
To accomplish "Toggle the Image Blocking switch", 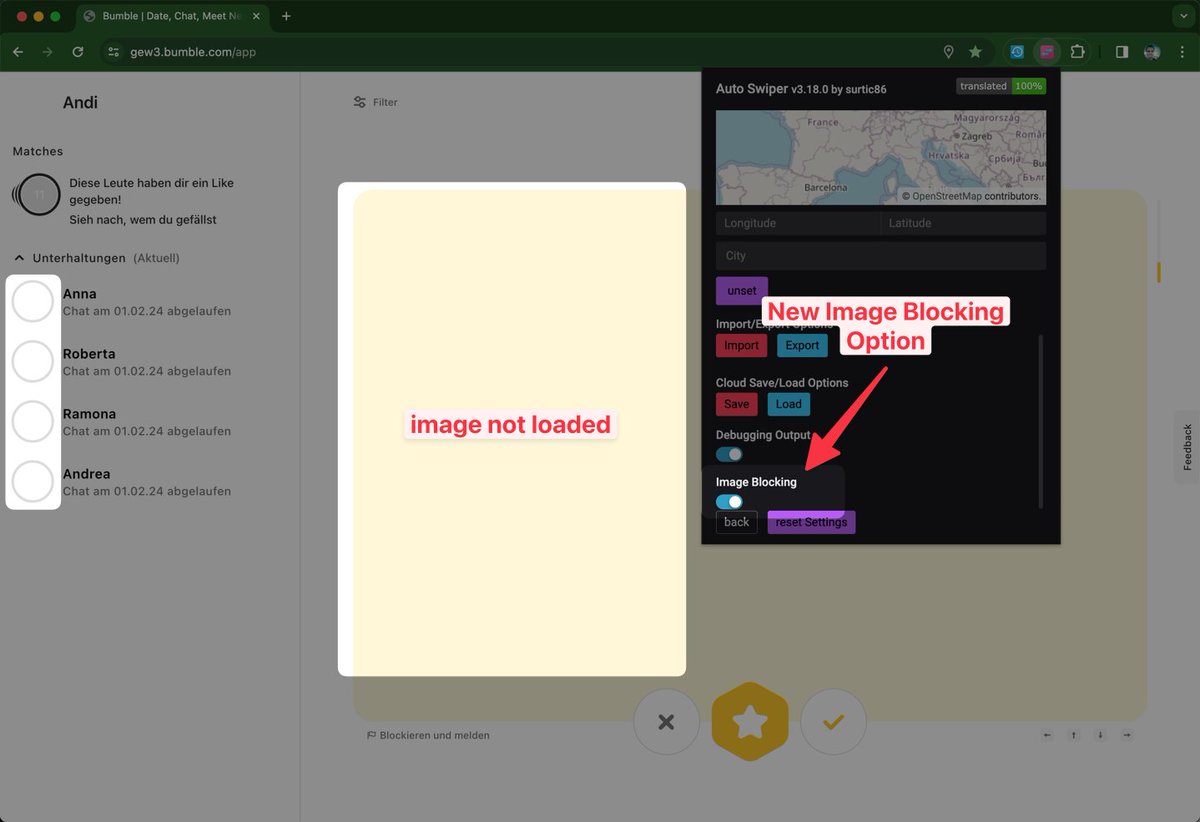I will [729, 501].
